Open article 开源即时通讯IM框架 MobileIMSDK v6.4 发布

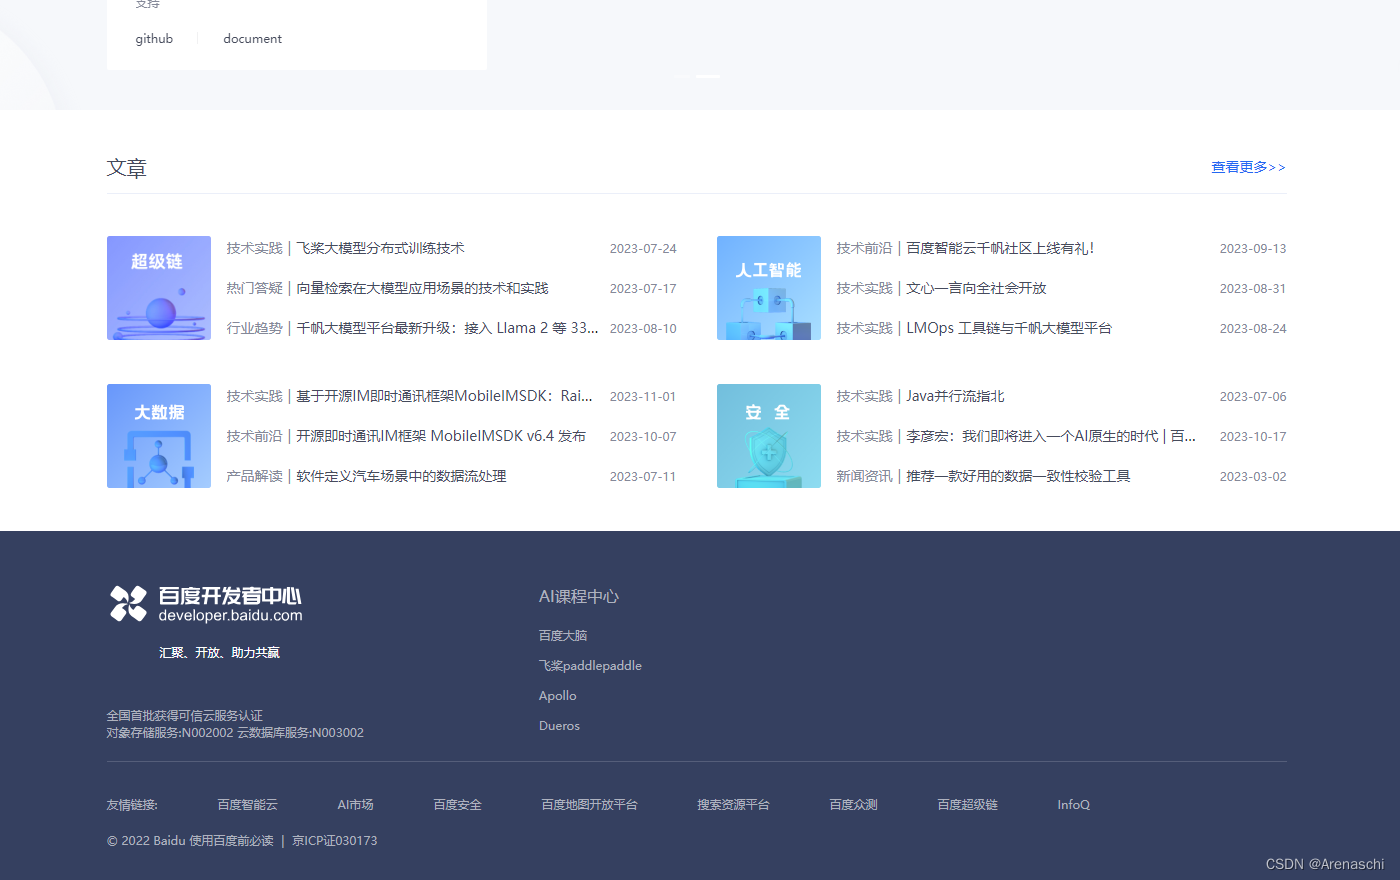click(x=441, y=436)
